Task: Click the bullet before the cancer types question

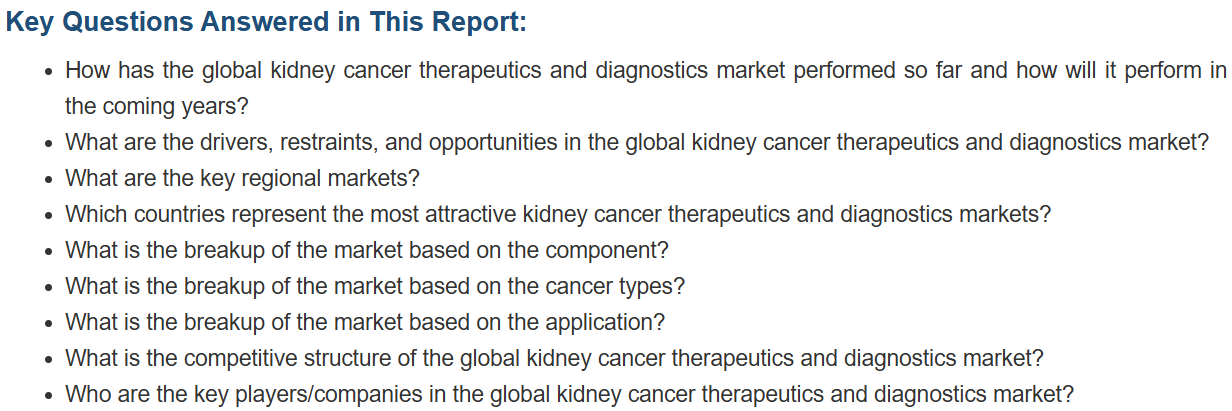Action: tap(49, 287)
